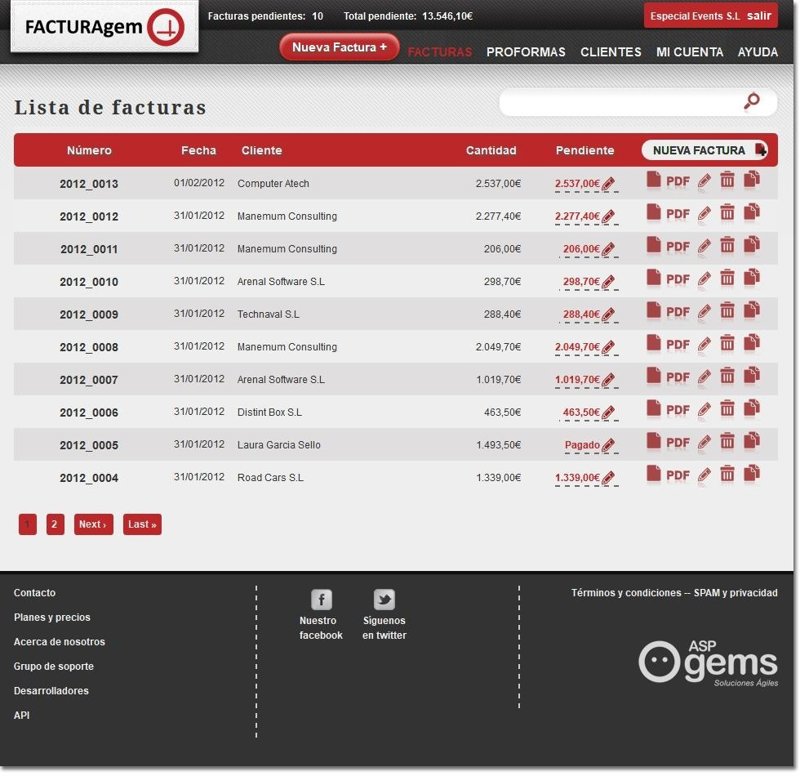Edit invoice 2012_0012 using pencil icon
The image size is (800, 776).
click(x=704, y=214)
